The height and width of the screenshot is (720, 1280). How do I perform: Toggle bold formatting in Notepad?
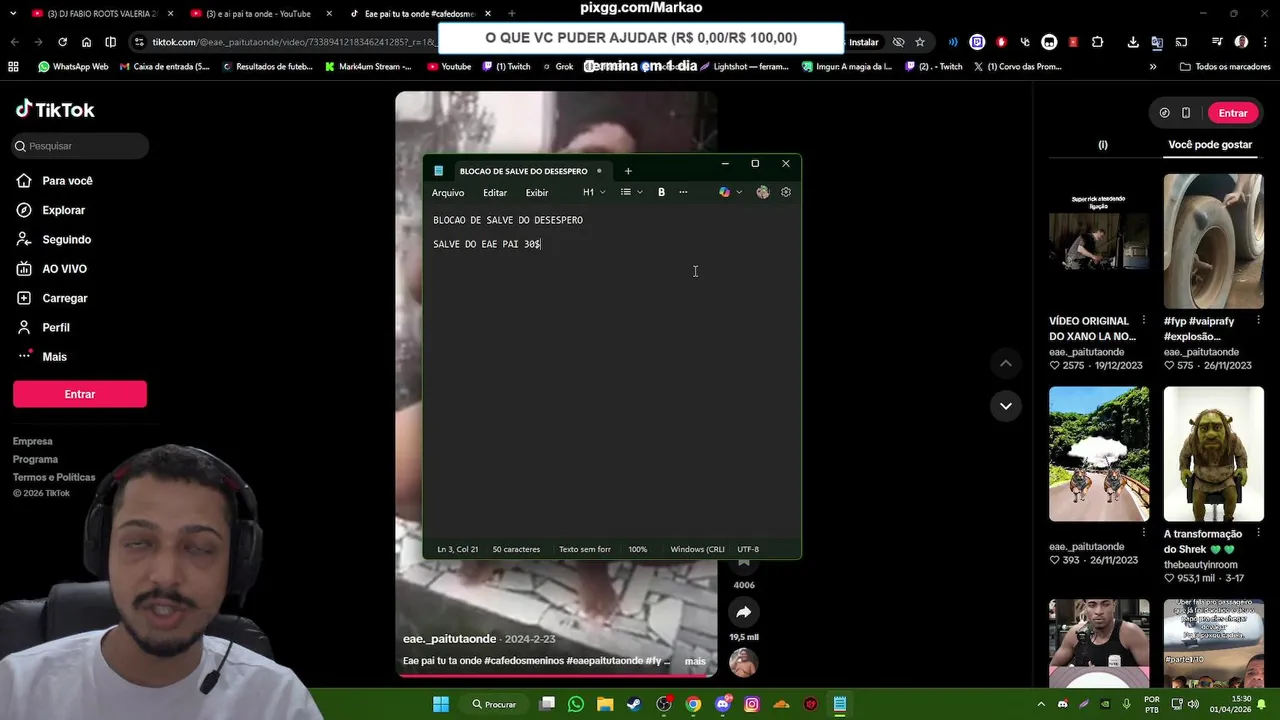(x=661, y=192)
